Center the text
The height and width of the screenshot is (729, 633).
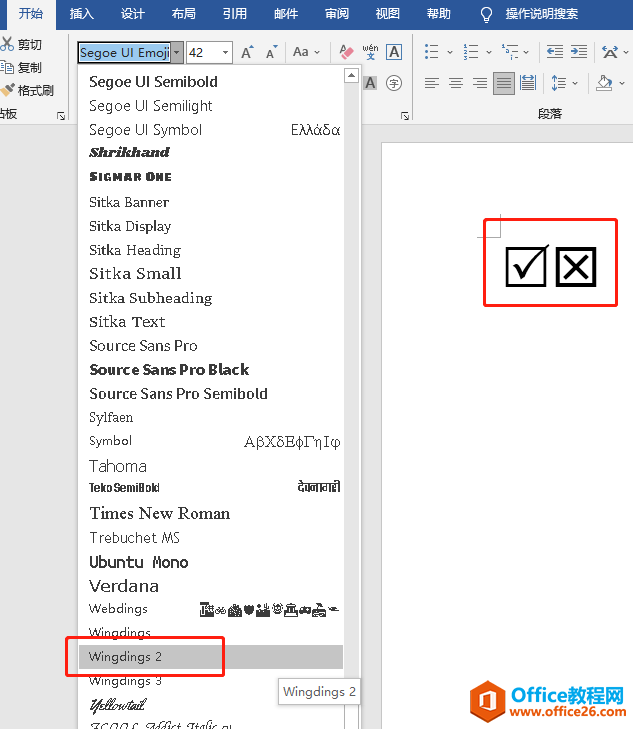pos(456,83)
